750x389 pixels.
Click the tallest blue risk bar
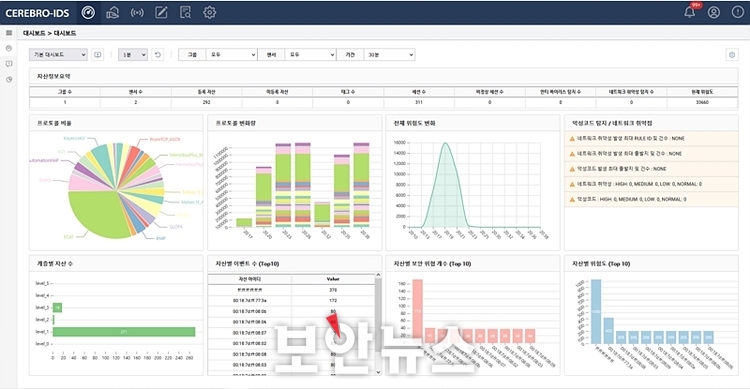pyautogui.click(x=596, y=311)
